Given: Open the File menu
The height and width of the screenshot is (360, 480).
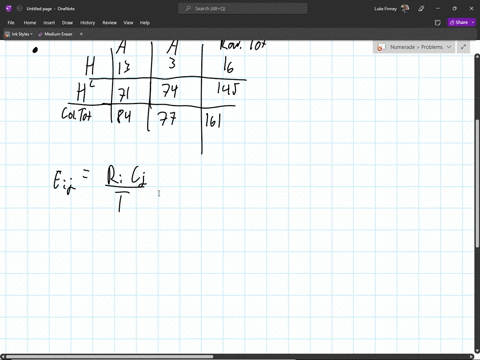Looking at the screenshot, I should pos(11,23).
